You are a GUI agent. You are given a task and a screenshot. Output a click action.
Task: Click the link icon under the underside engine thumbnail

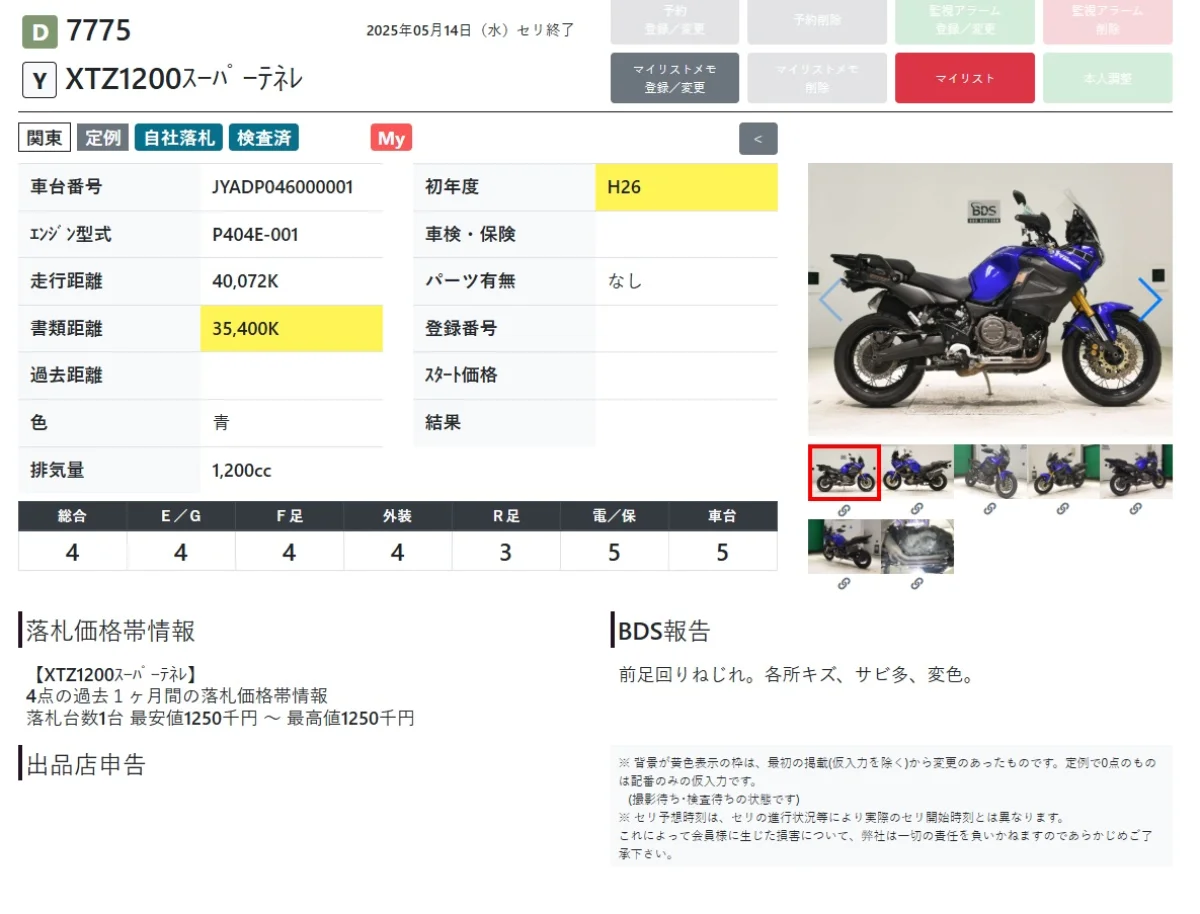916,584
